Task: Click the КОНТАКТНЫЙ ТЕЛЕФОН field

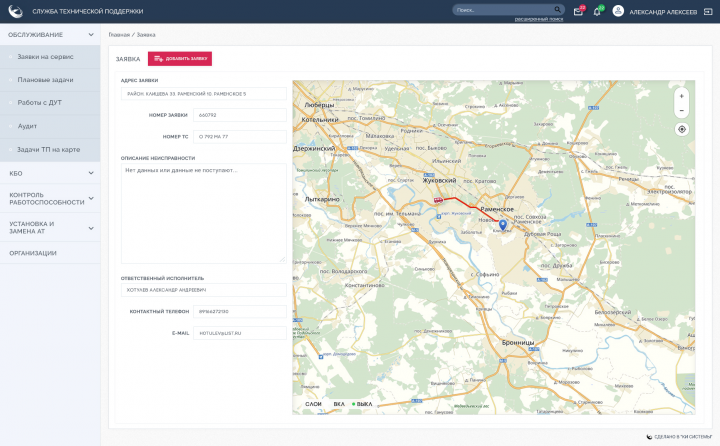Action: point(240,311)
